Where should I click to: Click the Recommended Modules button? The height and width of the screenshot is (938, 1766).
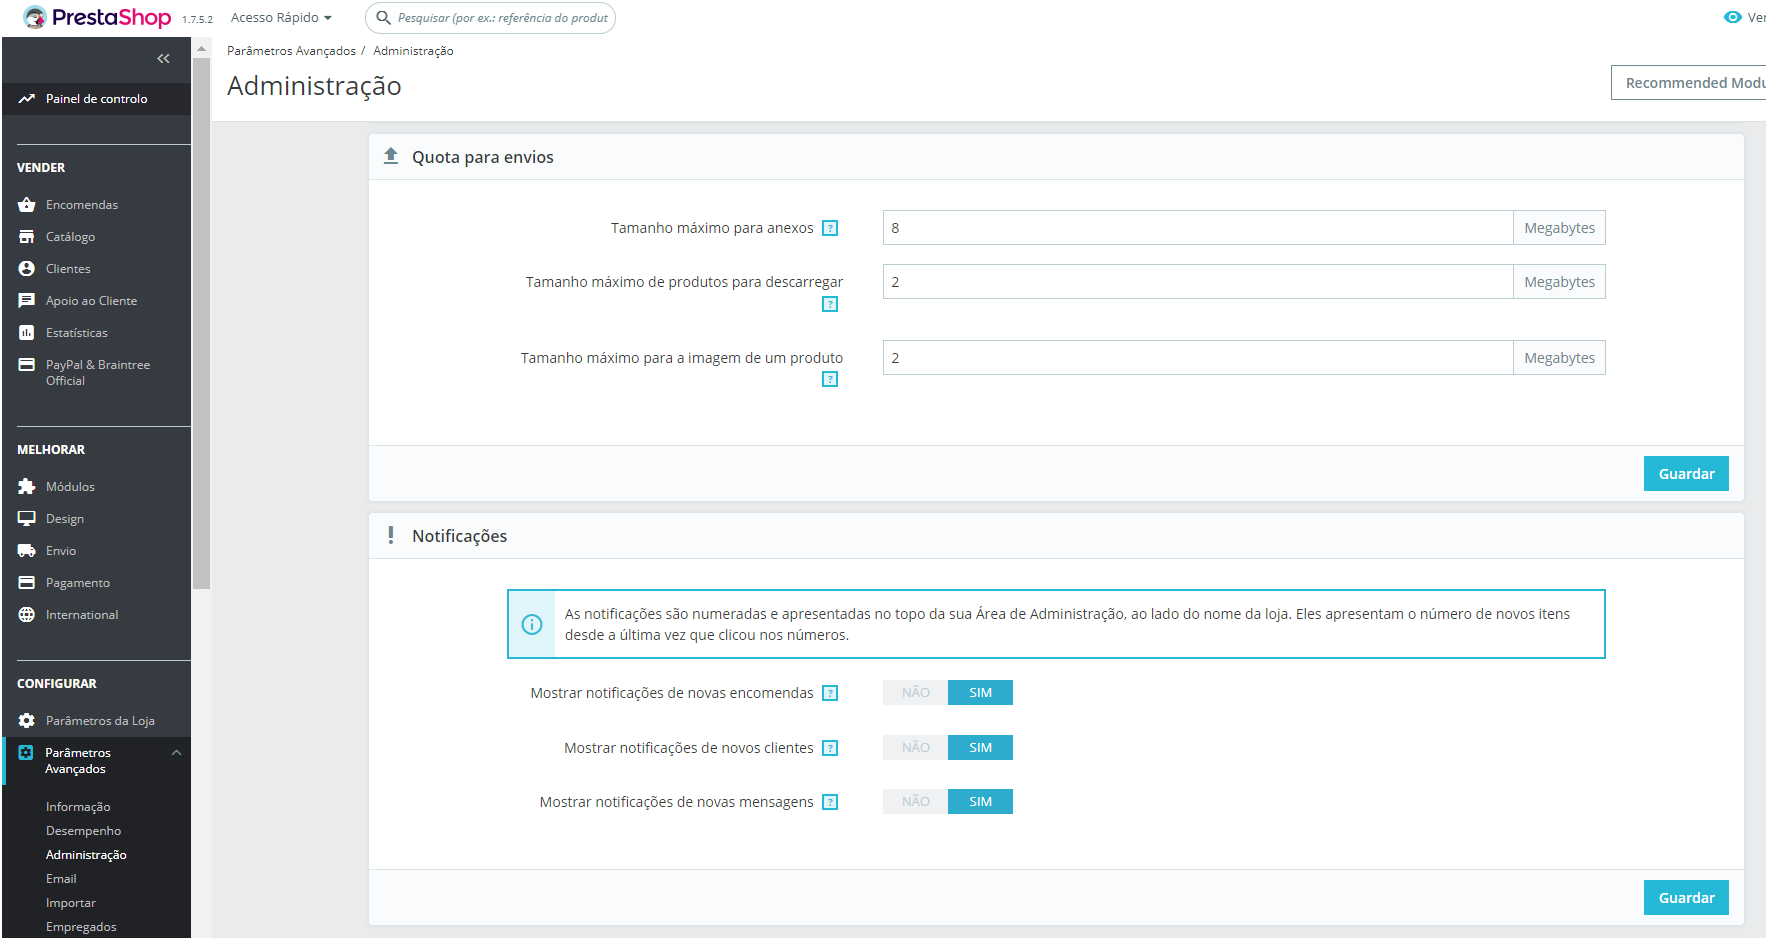click(x=1689, y=83)
